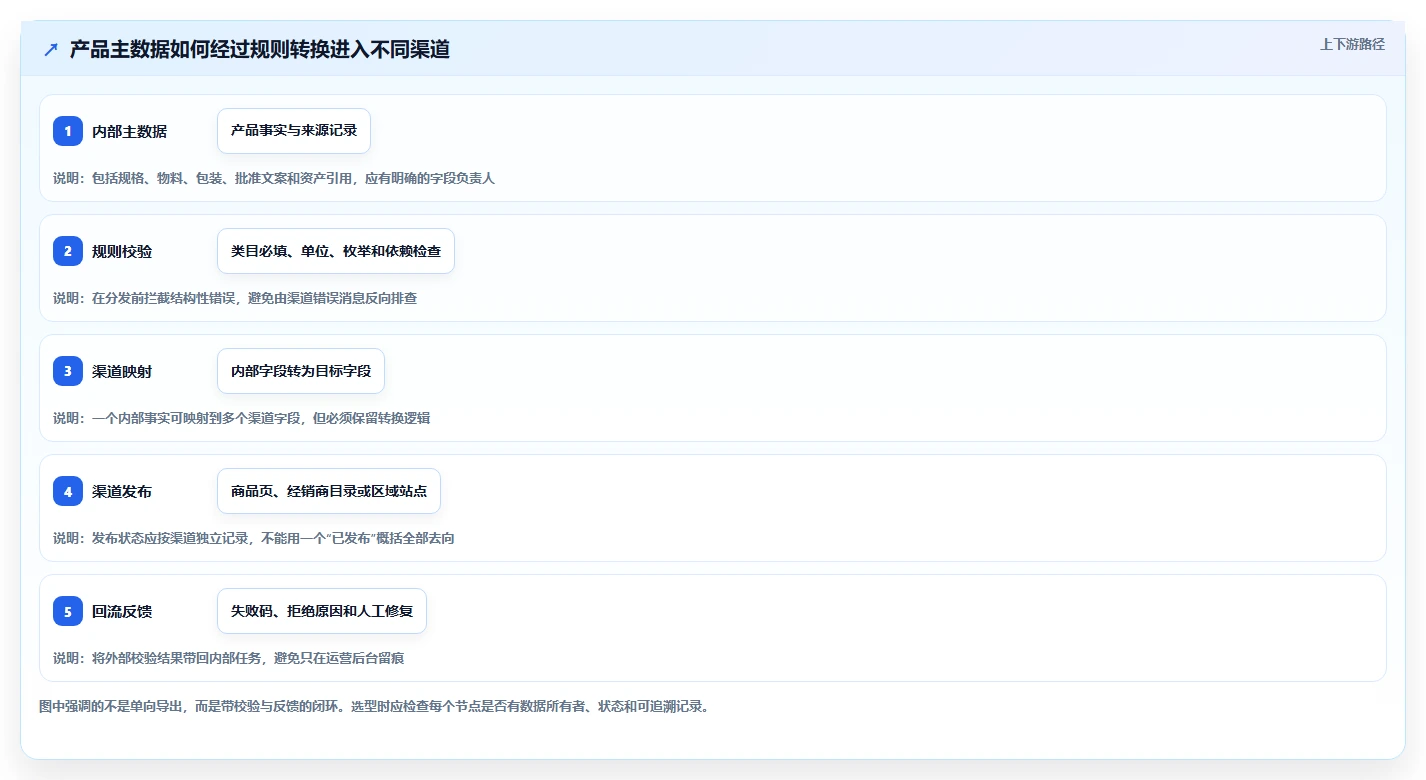Select the 渠道发布 step label
The height and width of the screenshot is (780, 1426).
click(122, 491)
